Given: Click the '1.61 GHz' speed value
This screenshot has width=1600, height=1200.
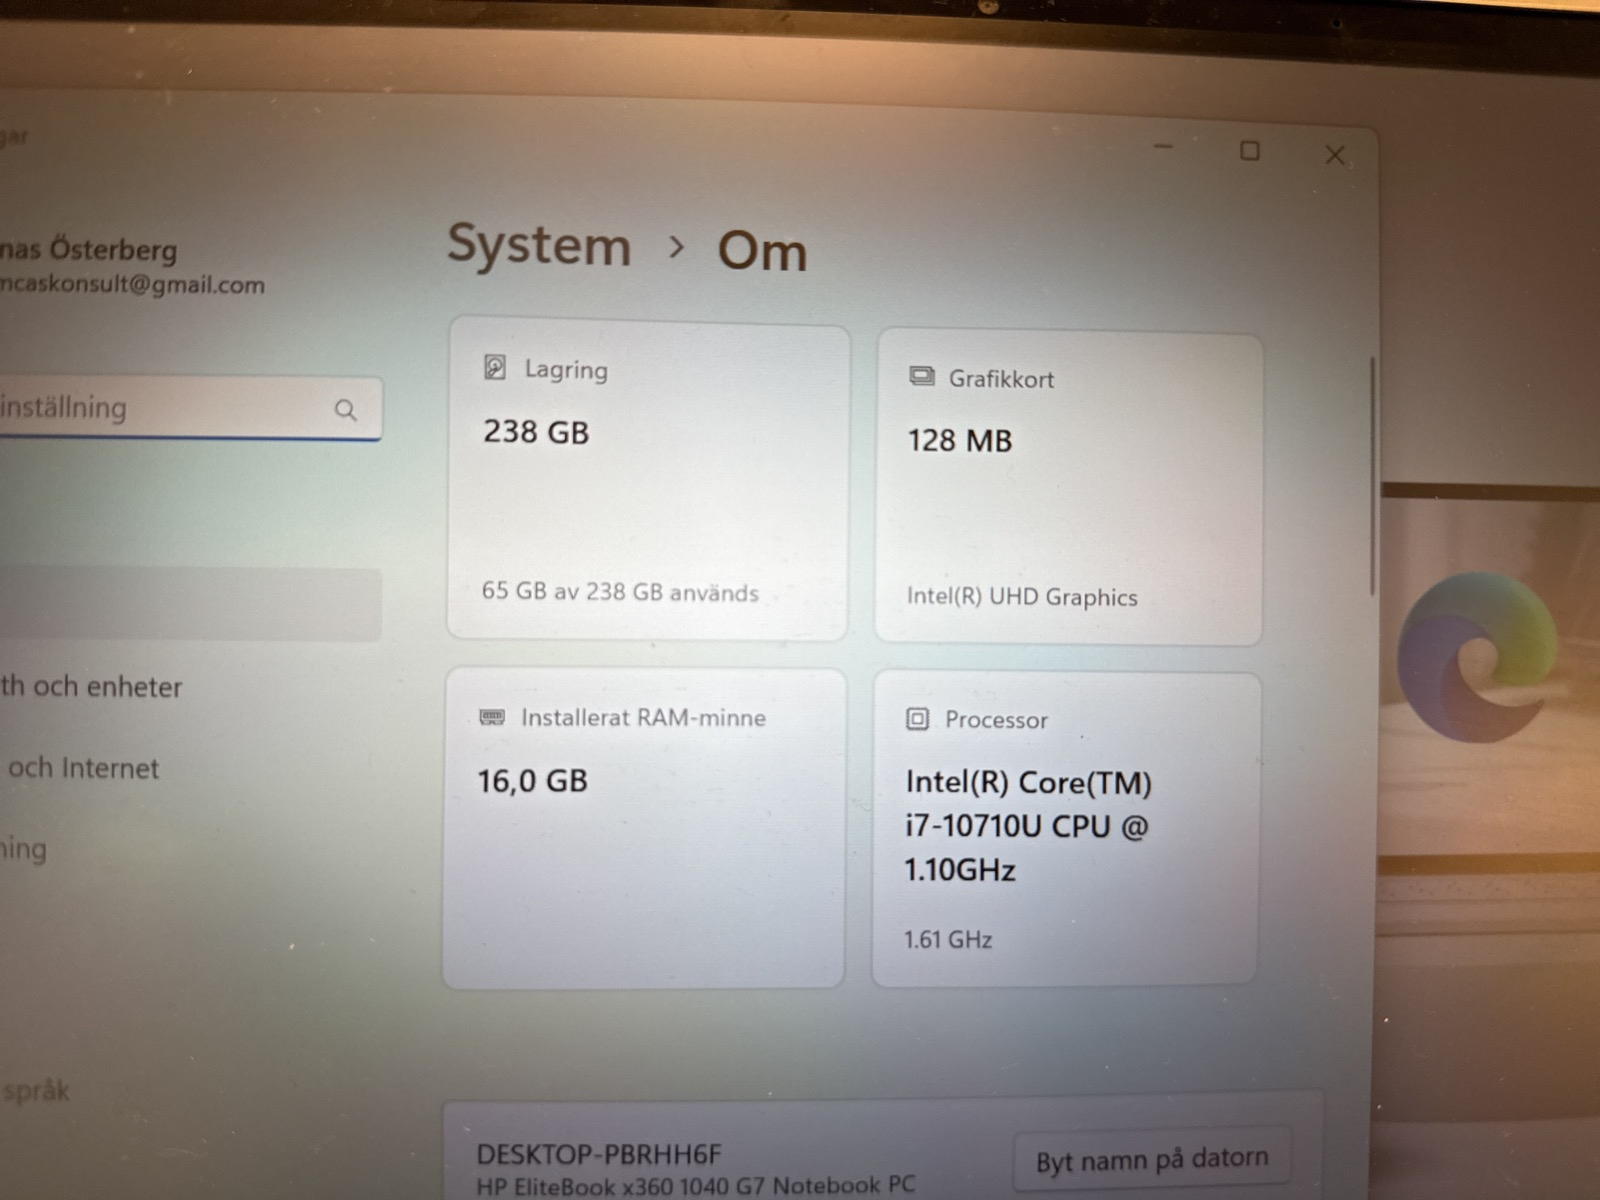Looking at the screenshot, I should click(948, 939).
